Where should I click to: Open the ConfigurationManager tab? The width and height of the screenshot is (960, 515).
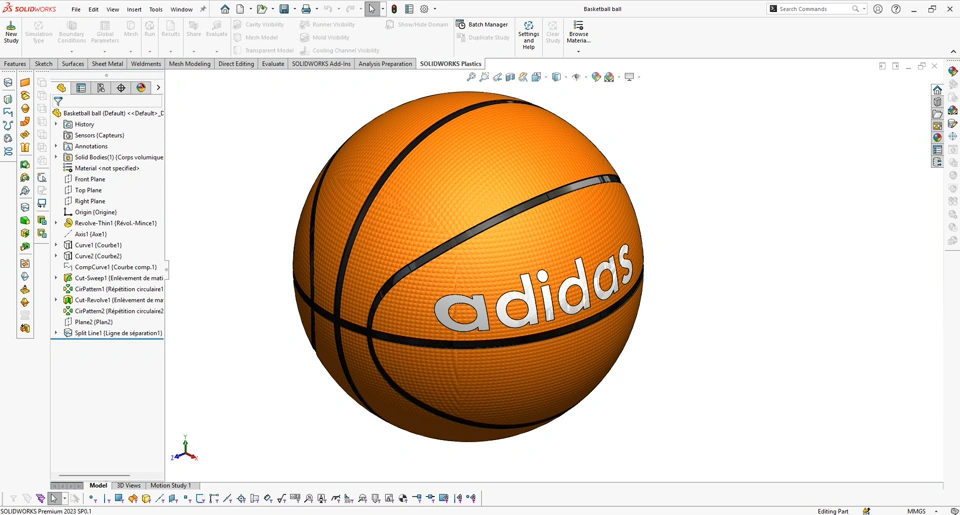point(101,88)
